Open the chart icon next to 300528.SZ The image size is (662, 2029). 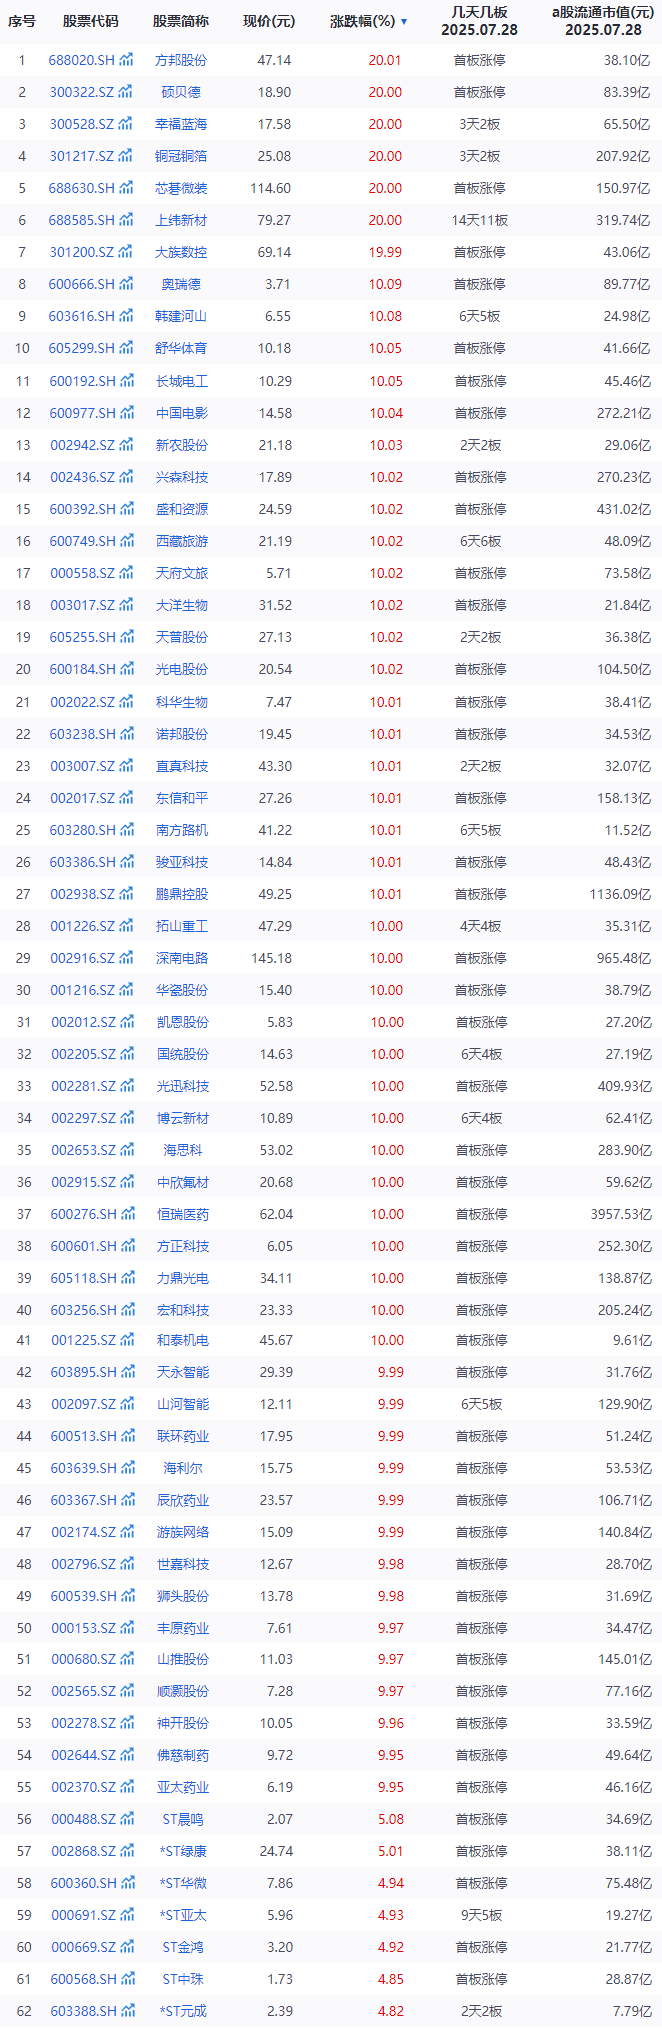126,124
